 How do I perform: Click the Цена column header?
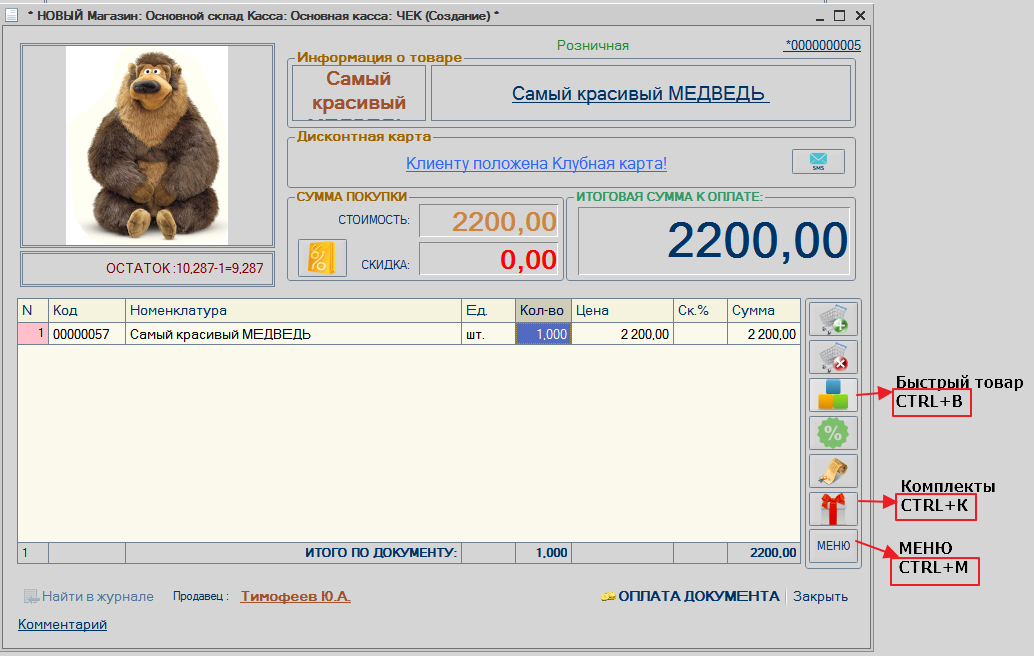click(x=623, y=311)
